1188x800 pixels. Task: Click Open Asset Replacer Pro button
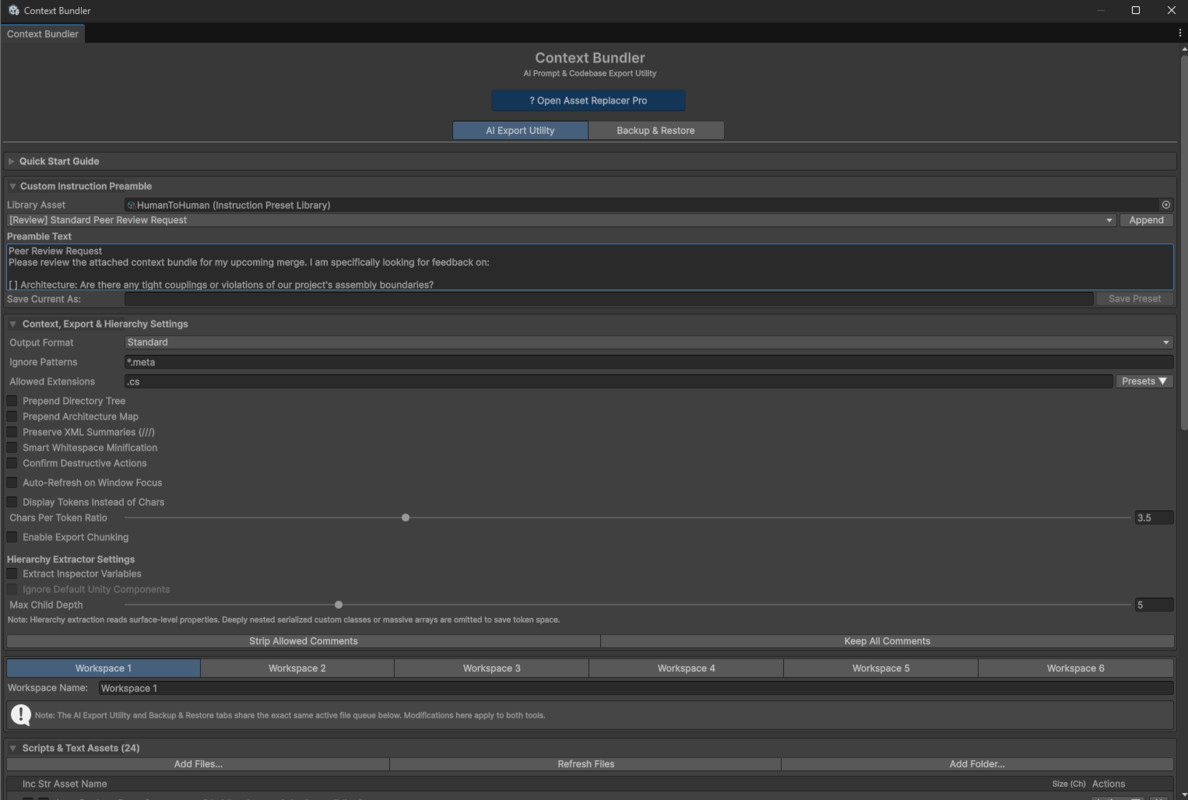(x=588, y=100)
